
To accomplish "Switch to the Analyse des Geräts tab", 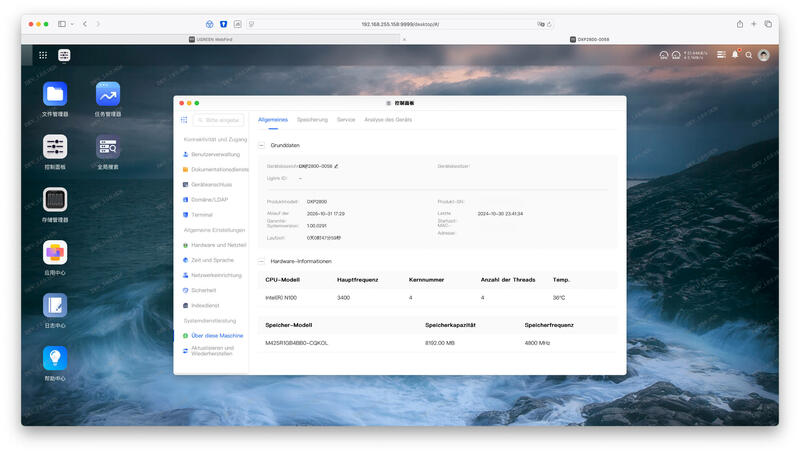I will pos(388,120).
